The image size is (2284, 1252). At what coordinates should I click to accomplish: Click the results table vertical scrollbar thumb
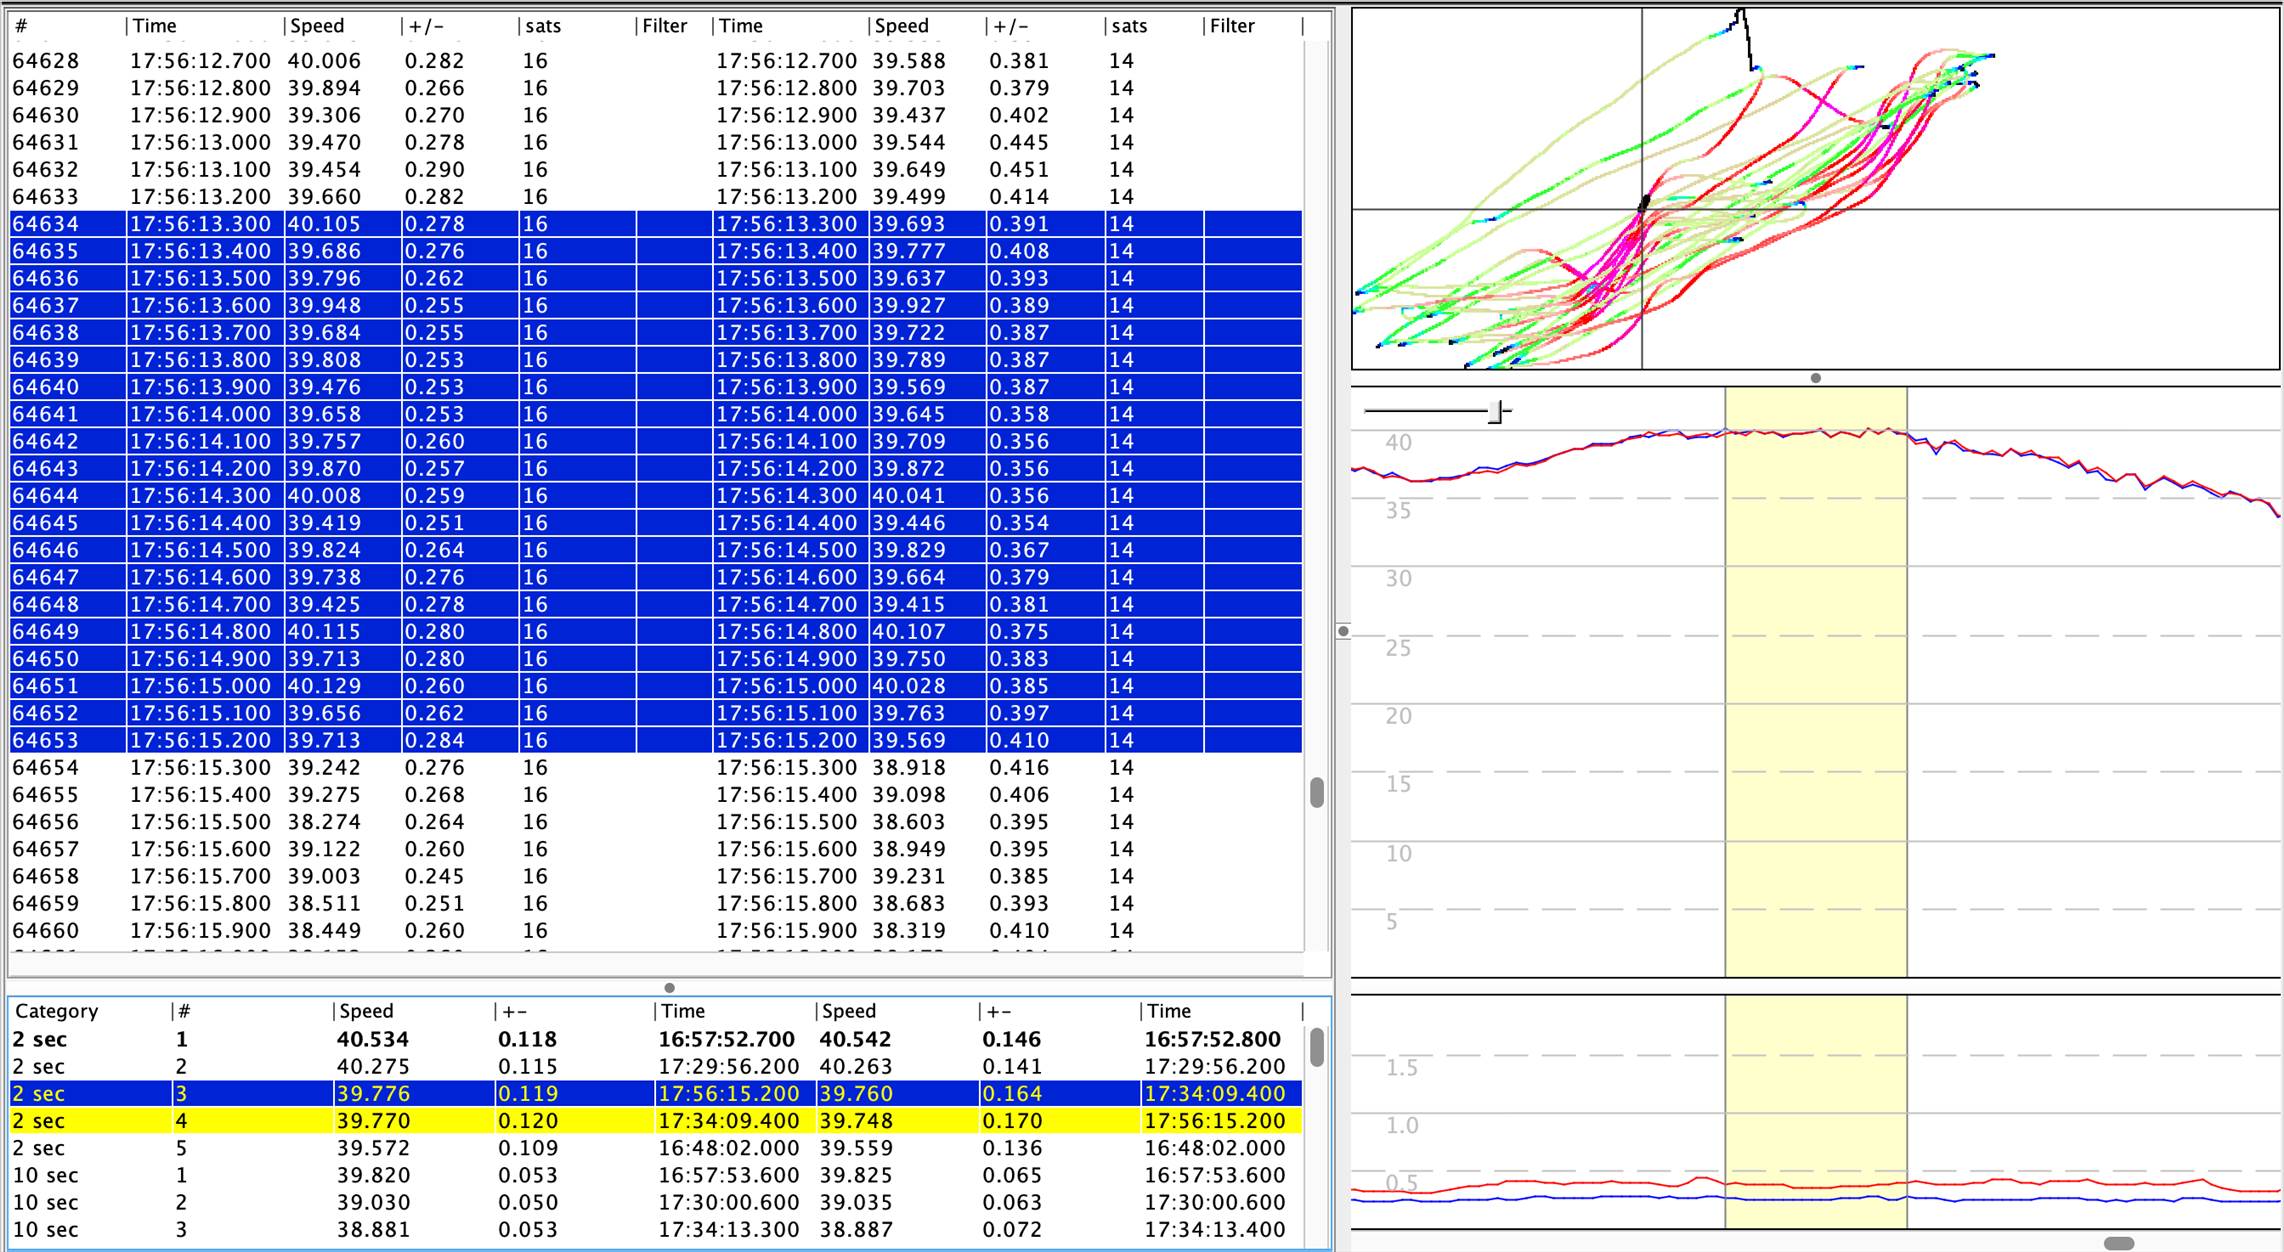coord(1317,1047)
